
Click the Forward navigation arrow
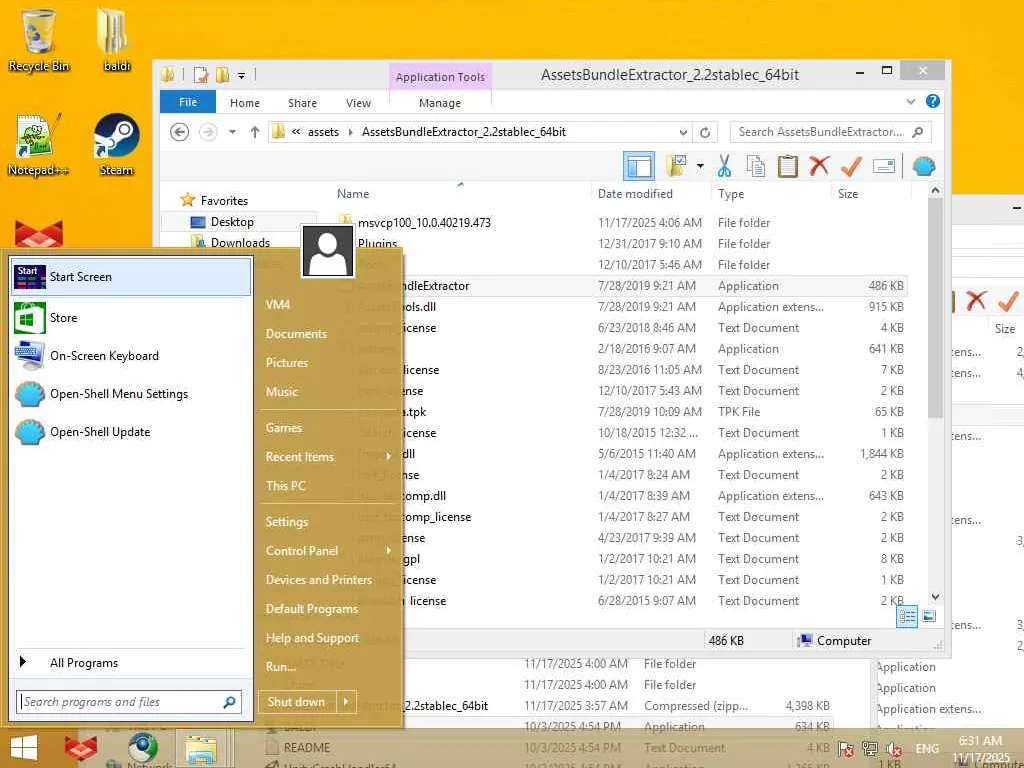pyautogui.click(x=208, y=132)
